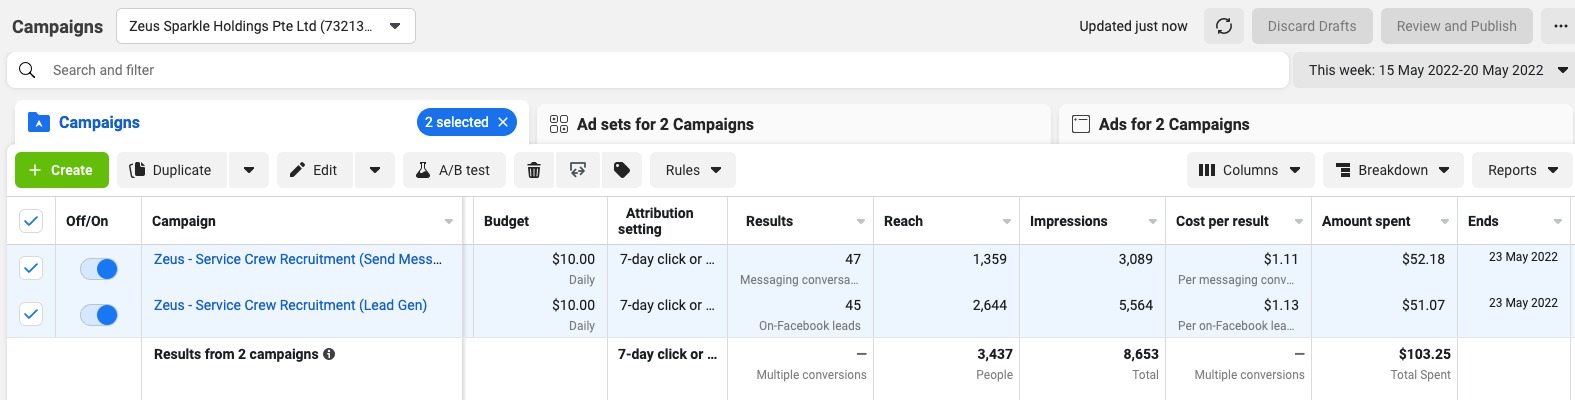The width and height of the screenshot is (1575, 400).
Task: Toggle off the Lead Gen campaign switch
Action: point(99,315)
